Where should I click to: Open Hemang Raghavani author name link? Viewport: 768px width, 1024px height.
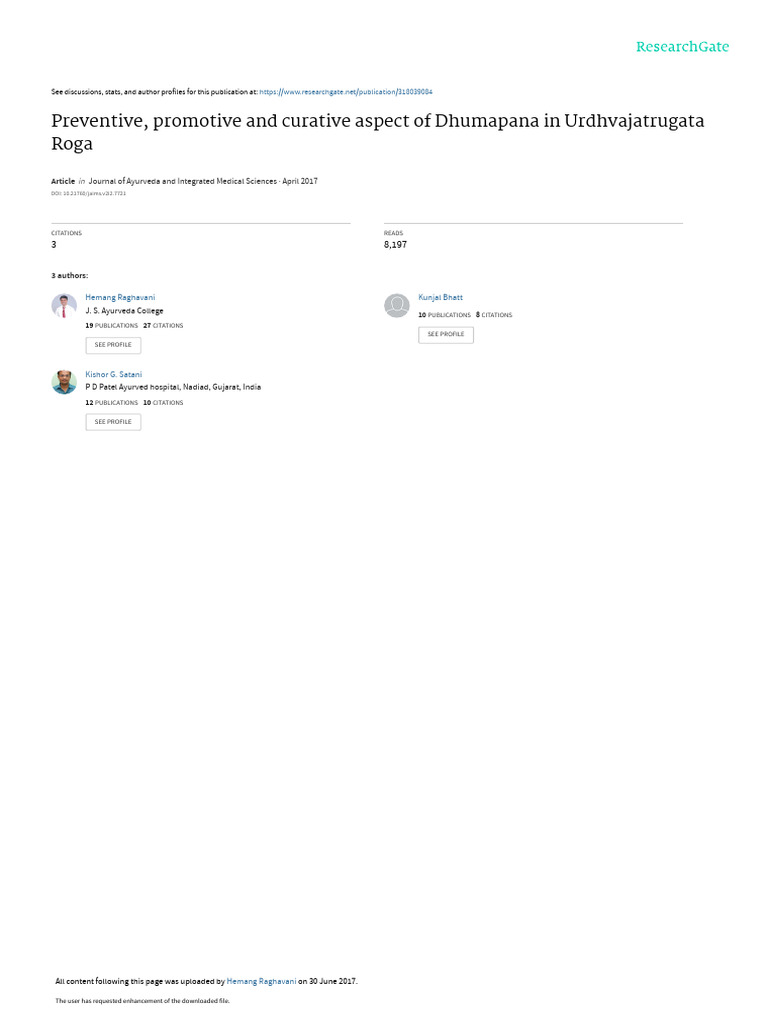tap(120, 297)
